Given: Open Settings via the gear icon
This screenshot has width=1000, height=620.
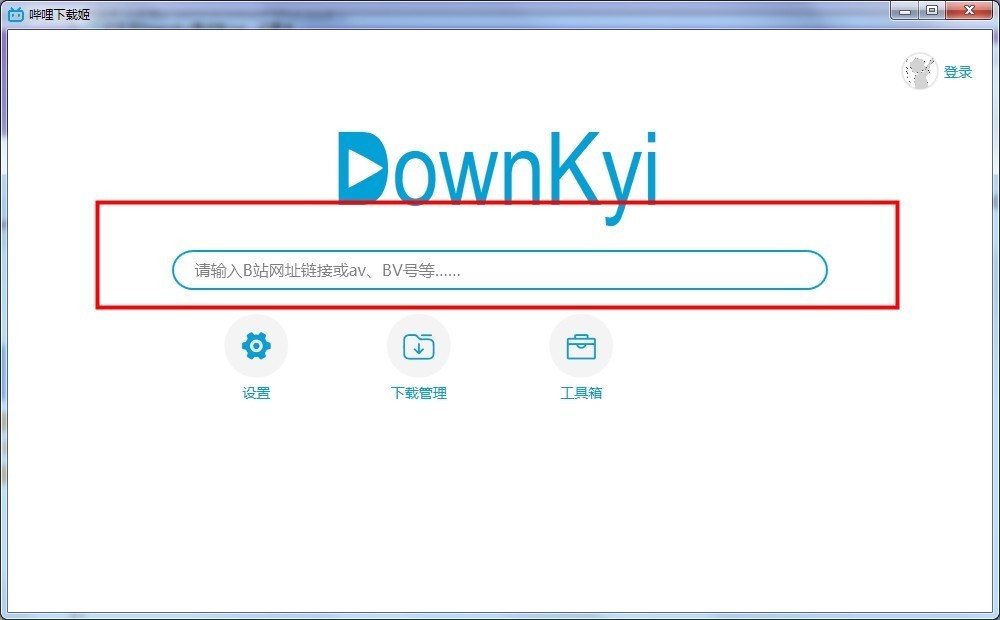Looking at the screenshot, I should (256, 346).
